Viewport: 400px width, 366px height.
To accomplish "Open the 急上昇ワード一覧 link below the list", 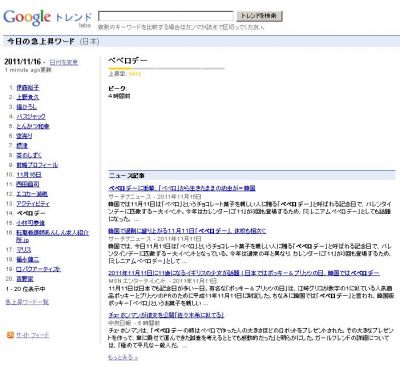I will point(27,302).
